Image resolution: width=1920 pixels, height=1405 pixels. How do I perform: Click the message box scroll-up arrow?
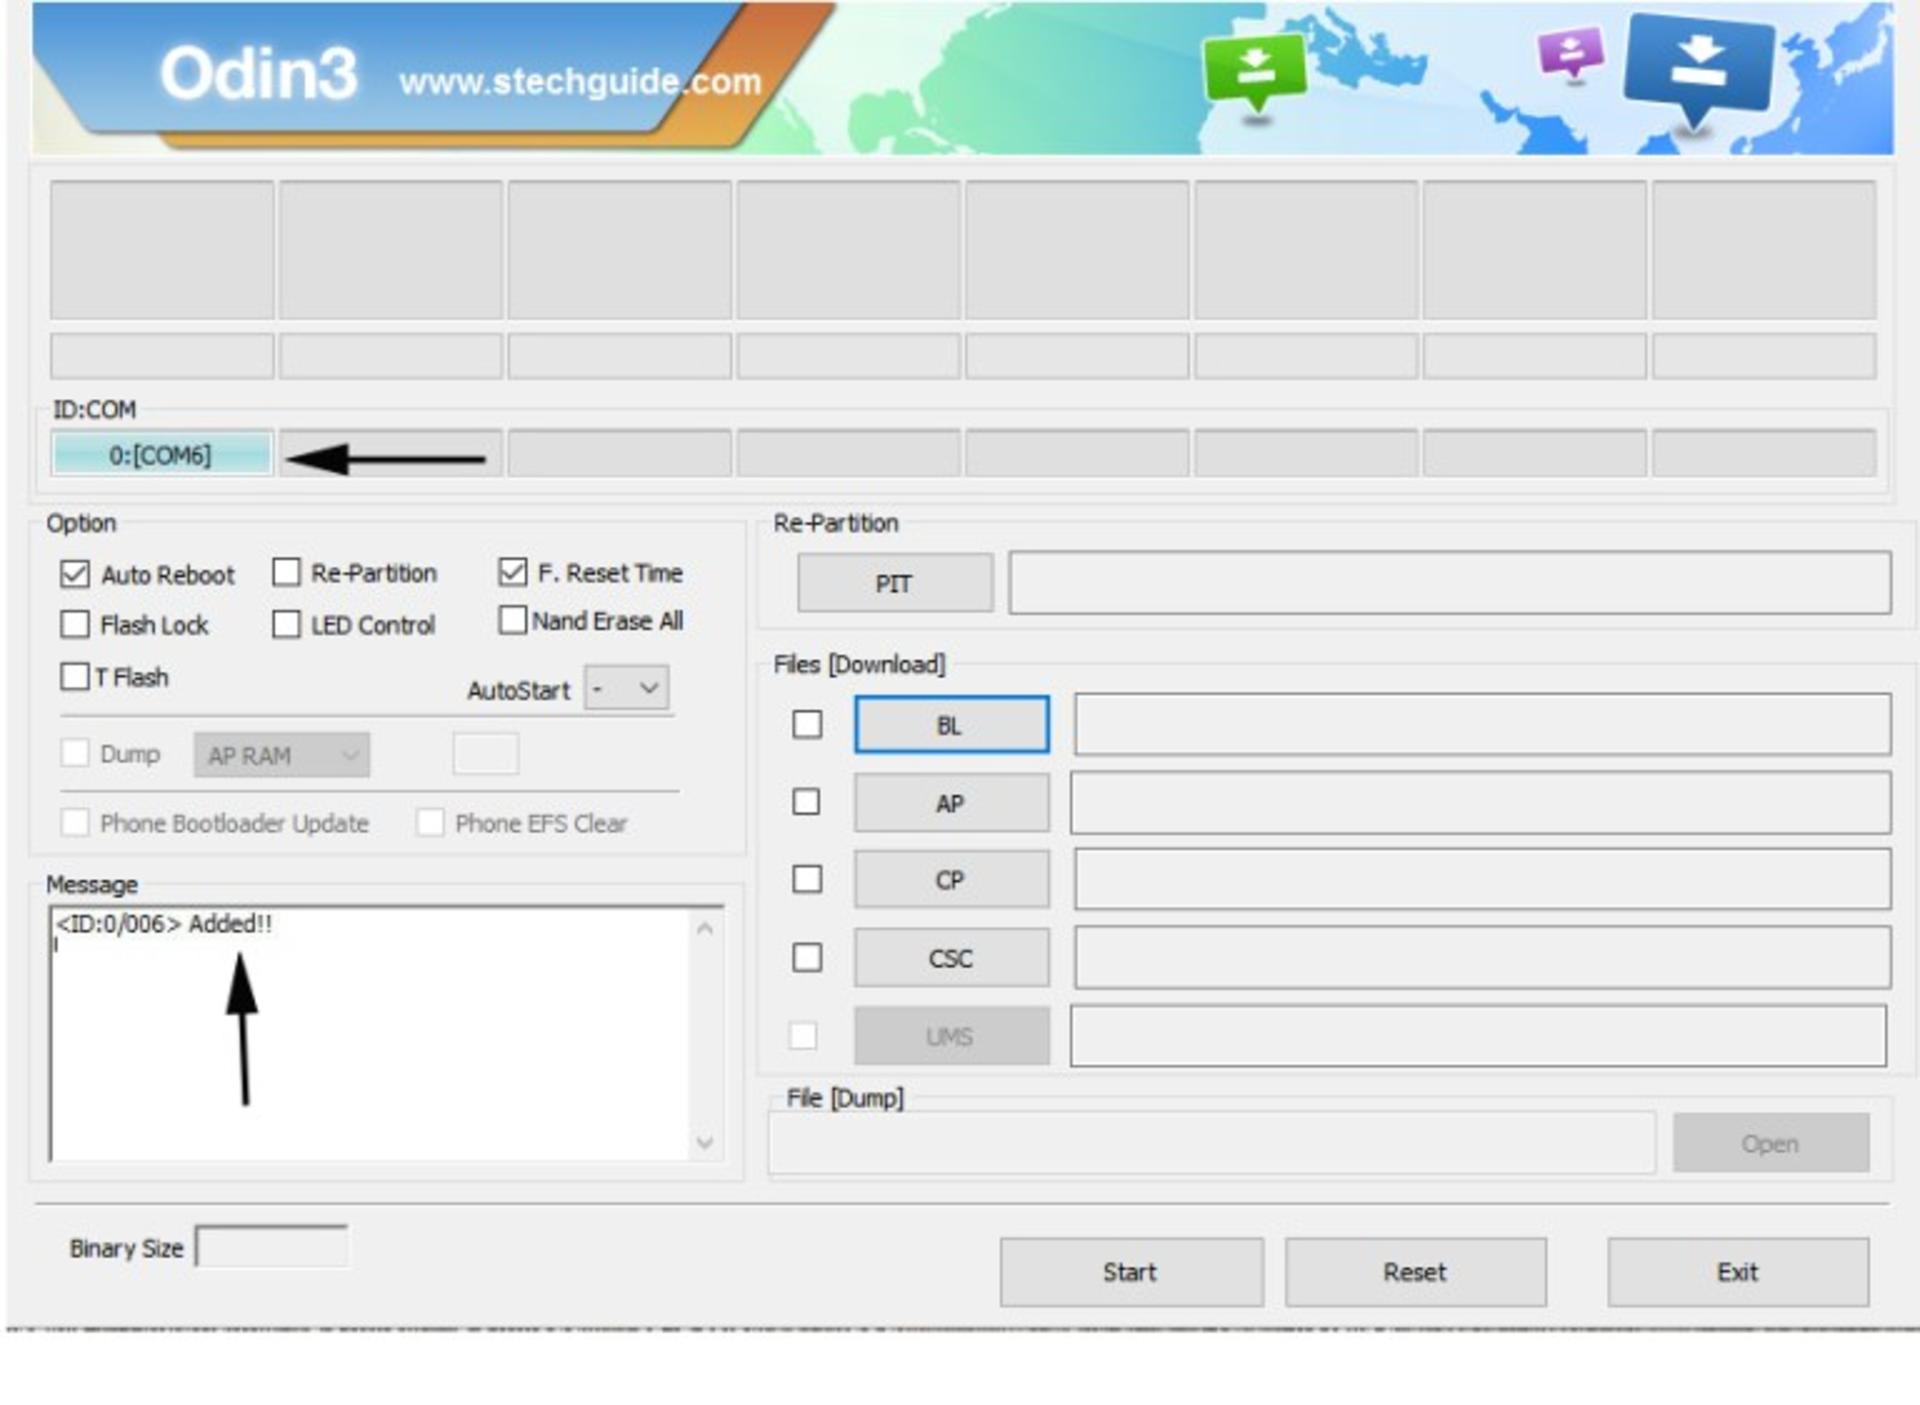click(x=704, y=929)
